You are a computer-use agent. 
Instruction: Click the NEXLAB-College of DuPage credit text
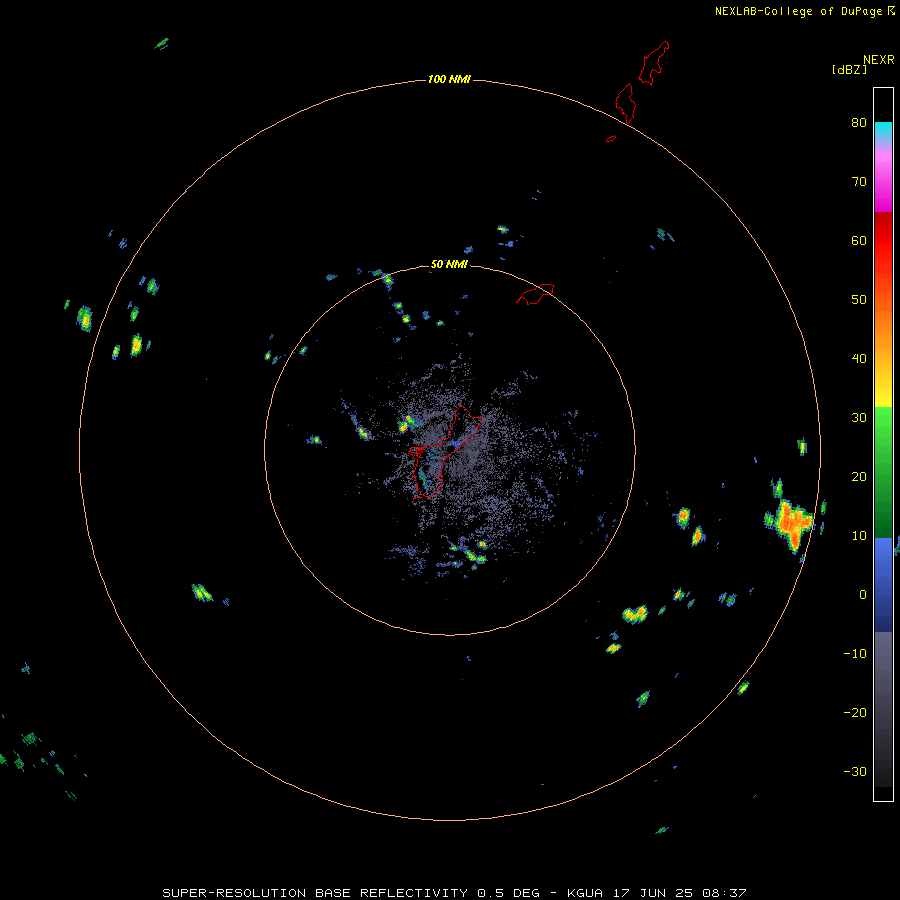point(799,11)
